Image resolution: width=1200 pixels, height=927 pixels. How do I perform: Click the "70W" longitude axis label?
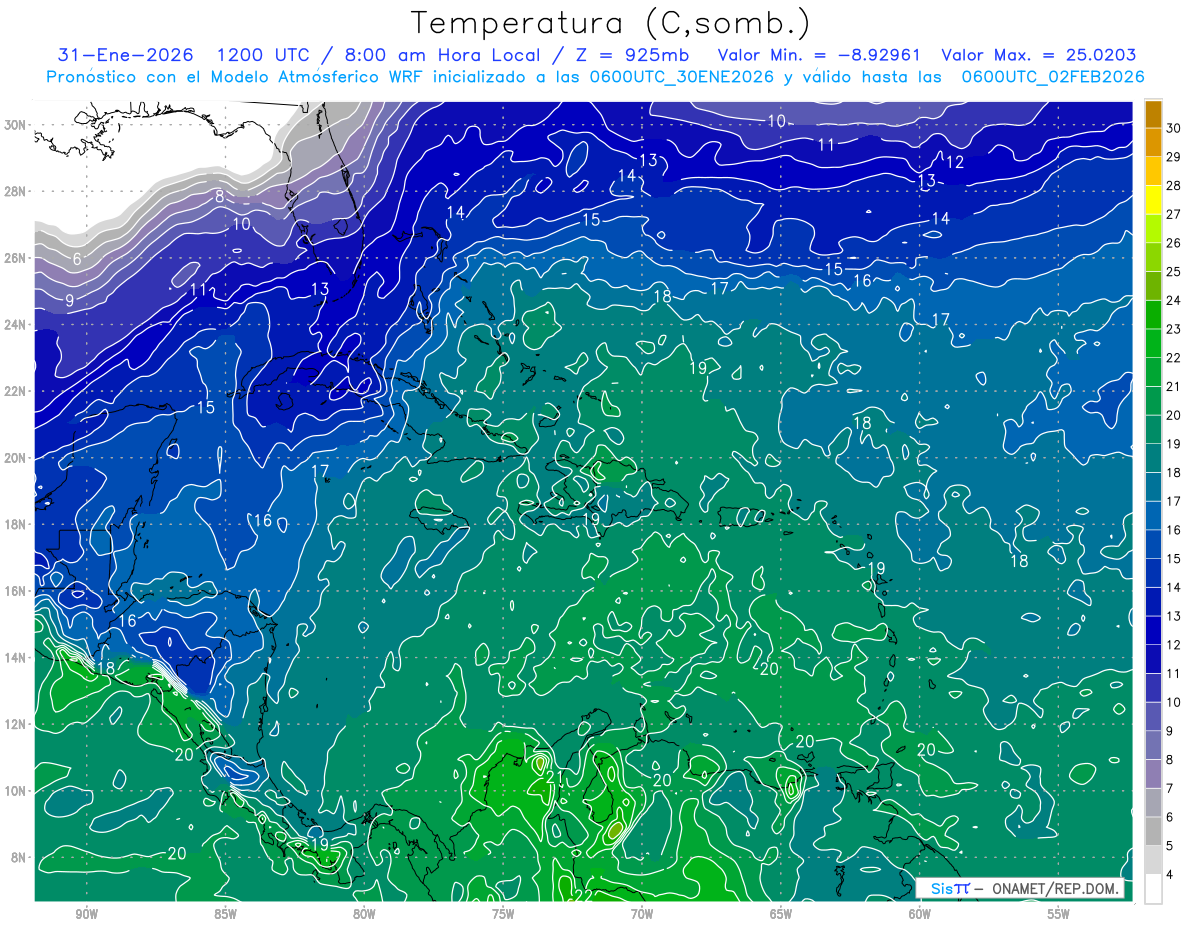(x=642, y=914)
